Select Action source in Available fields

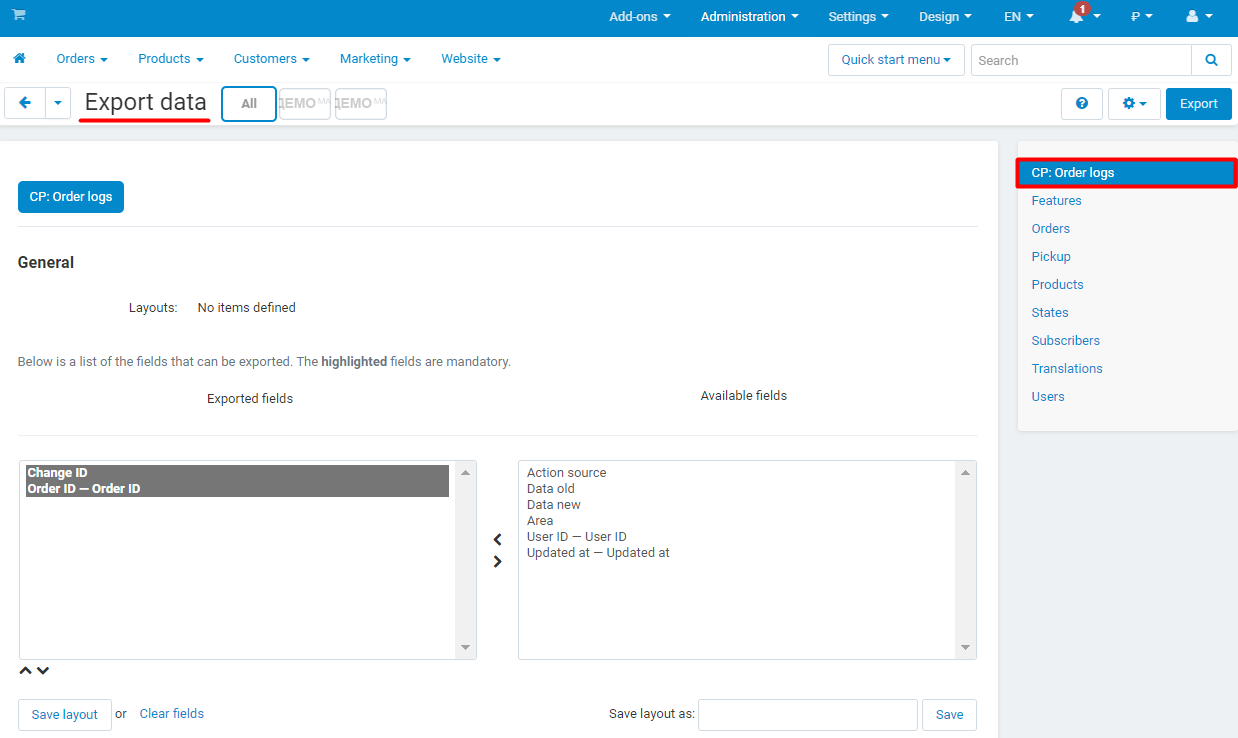(x=567, y=473)
